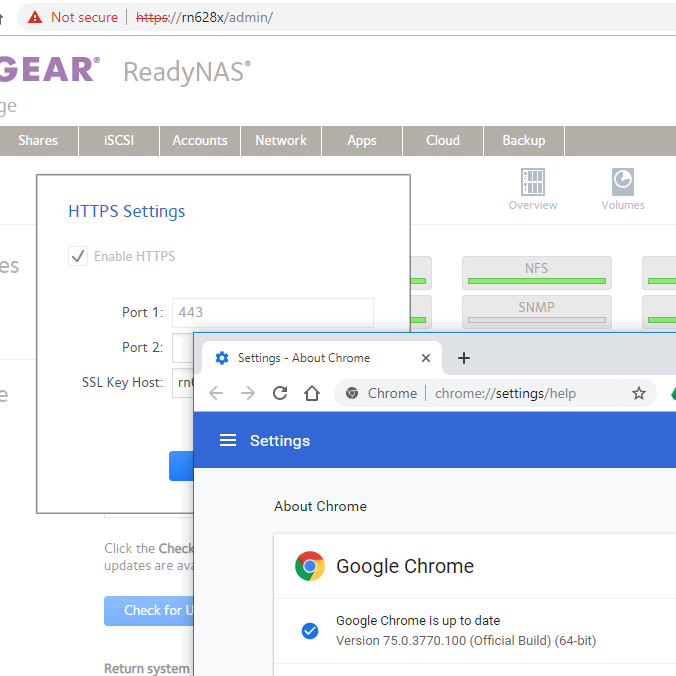
Task: Open the Volumes icon in ReadyNAS
Action: (623, 189)
